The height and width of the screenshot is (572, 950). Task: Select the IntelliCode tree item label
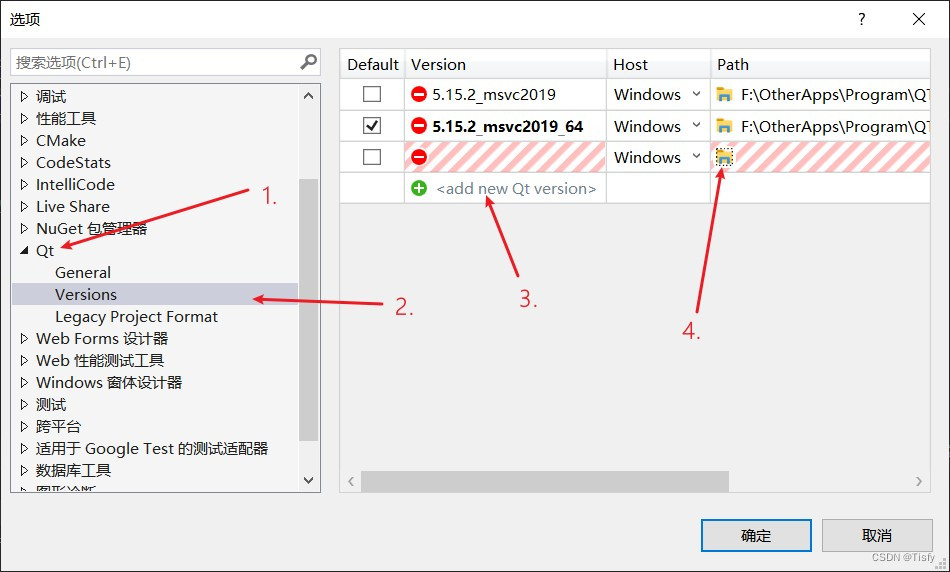coord(75,184)
